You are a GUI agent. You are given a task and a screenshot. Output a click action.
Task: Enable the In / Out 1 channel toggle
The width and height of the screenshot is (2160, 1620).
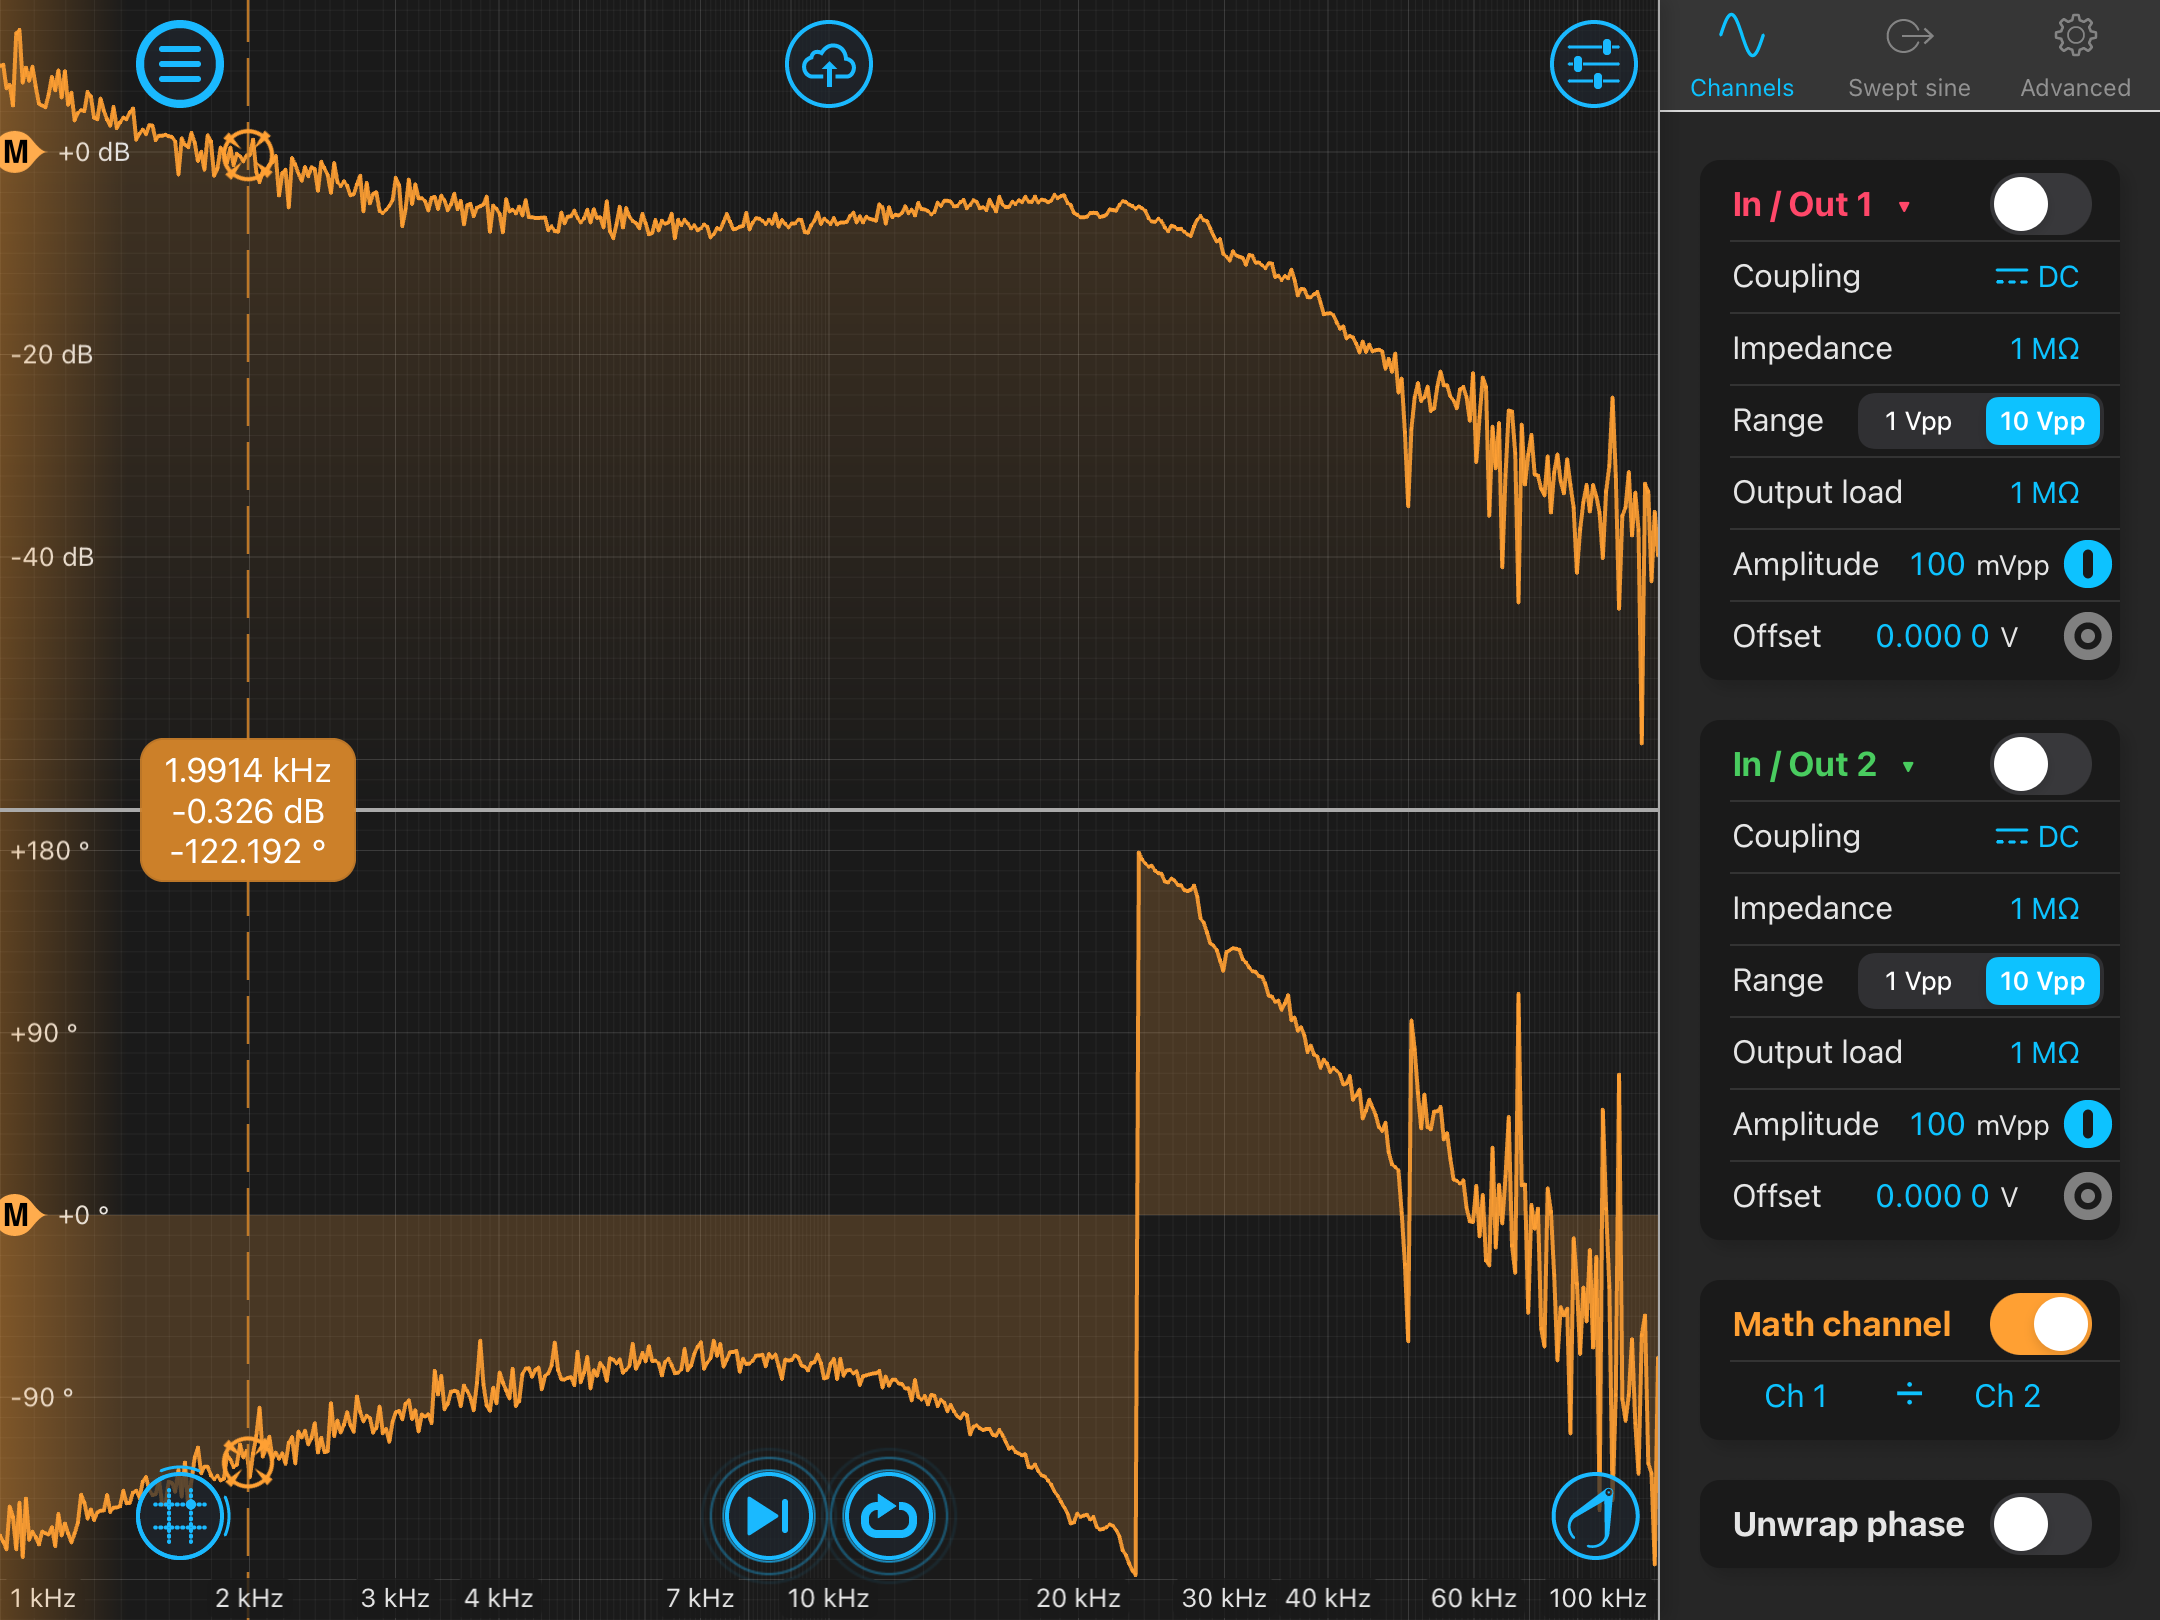tap(2040, 205)
